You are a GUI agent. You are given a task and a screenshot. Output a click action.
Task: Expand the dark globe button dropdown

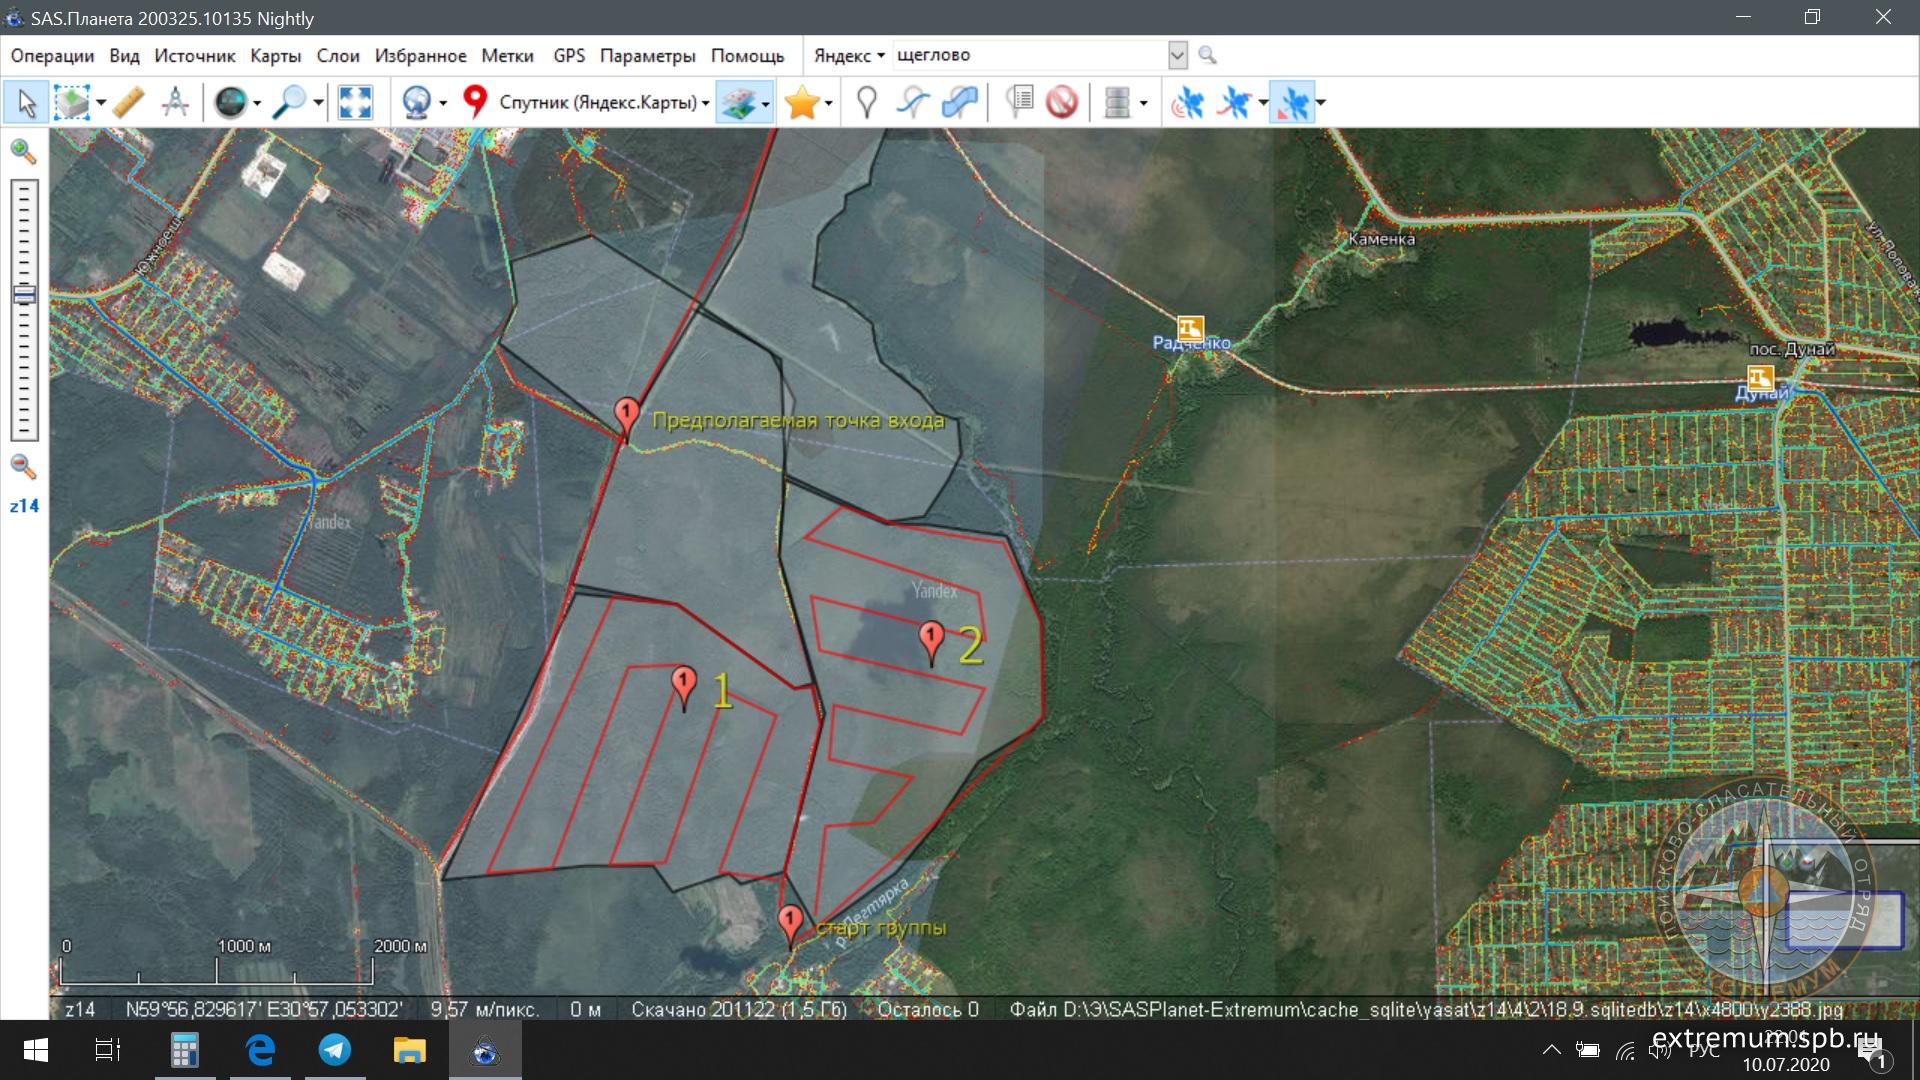tap(257, 102)
